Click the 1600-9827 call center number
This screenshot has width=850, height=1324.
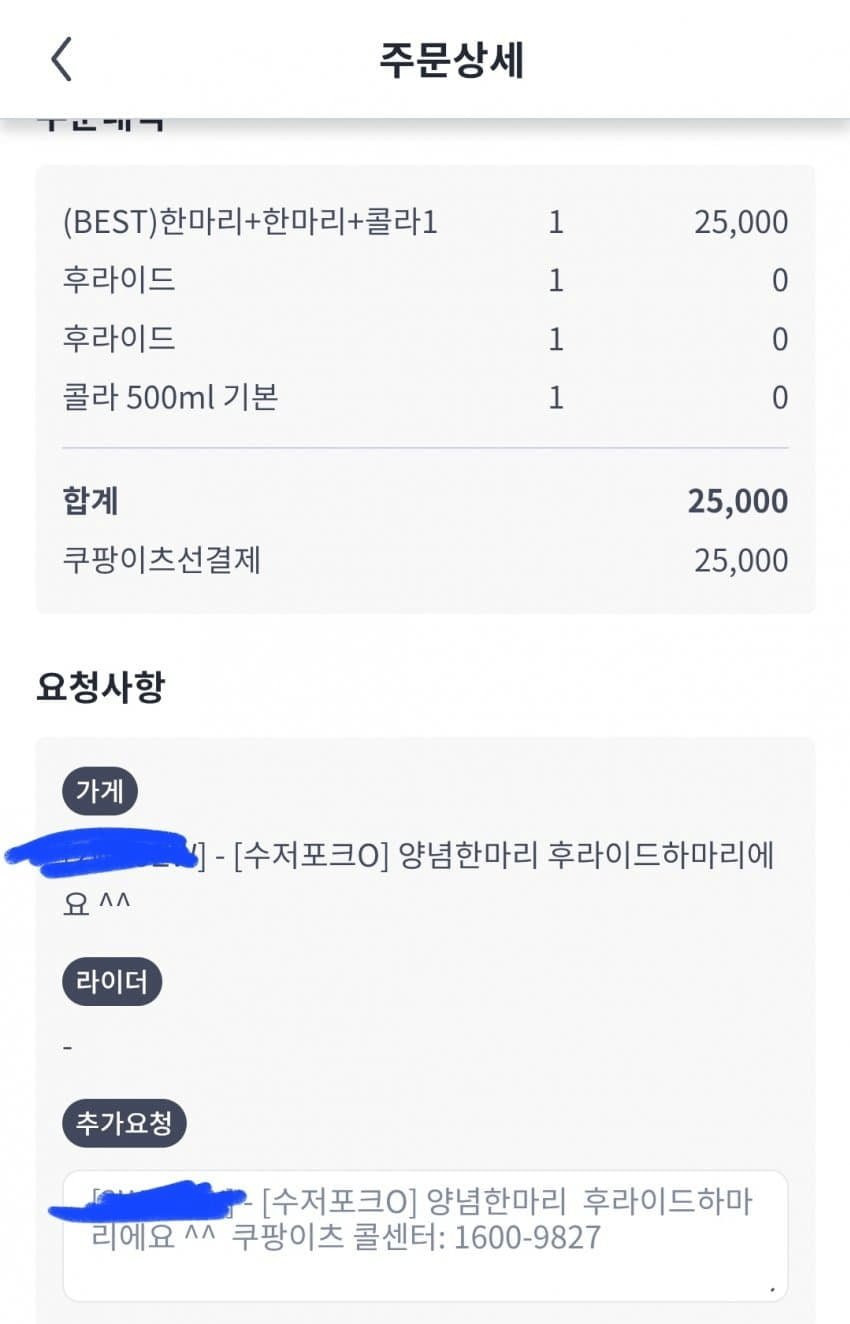527,1239
